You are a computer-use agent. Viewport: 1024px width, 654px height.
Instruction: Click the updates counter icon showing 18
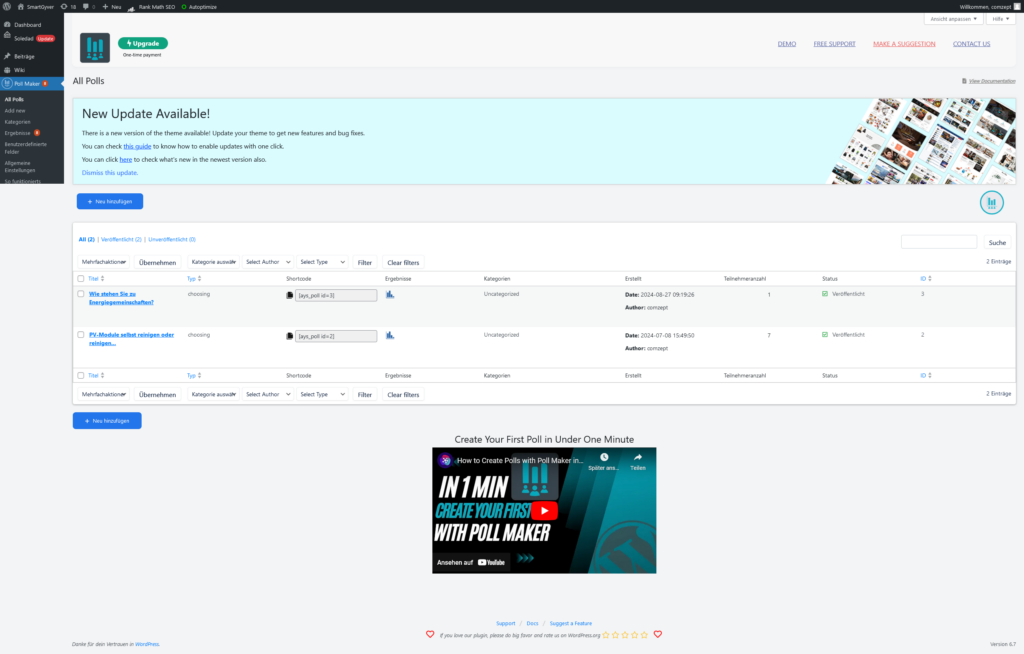pos(67,6)
